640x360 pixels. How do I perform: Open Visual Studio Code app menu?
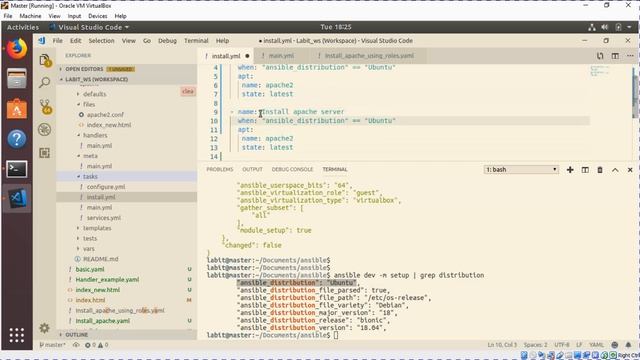[89, 27]
